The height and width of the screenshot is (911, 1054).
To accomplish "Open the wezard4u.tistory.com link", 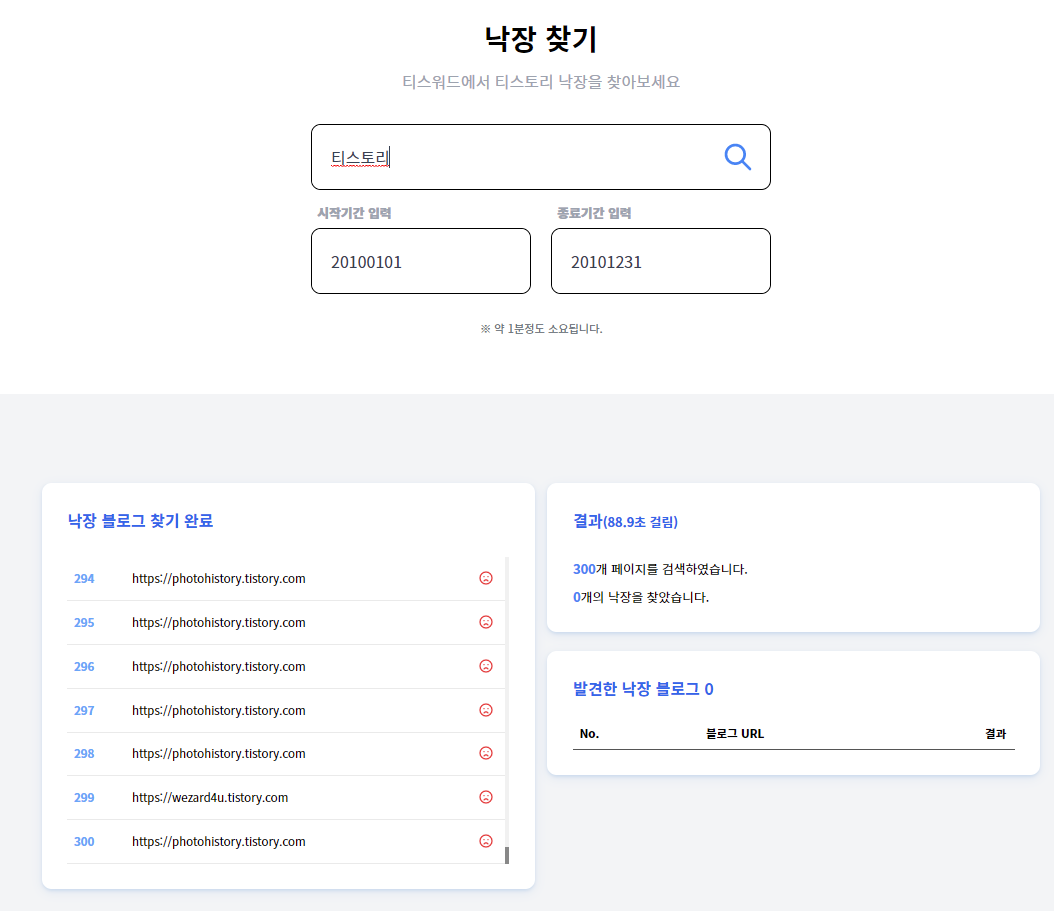I will 209,797.
